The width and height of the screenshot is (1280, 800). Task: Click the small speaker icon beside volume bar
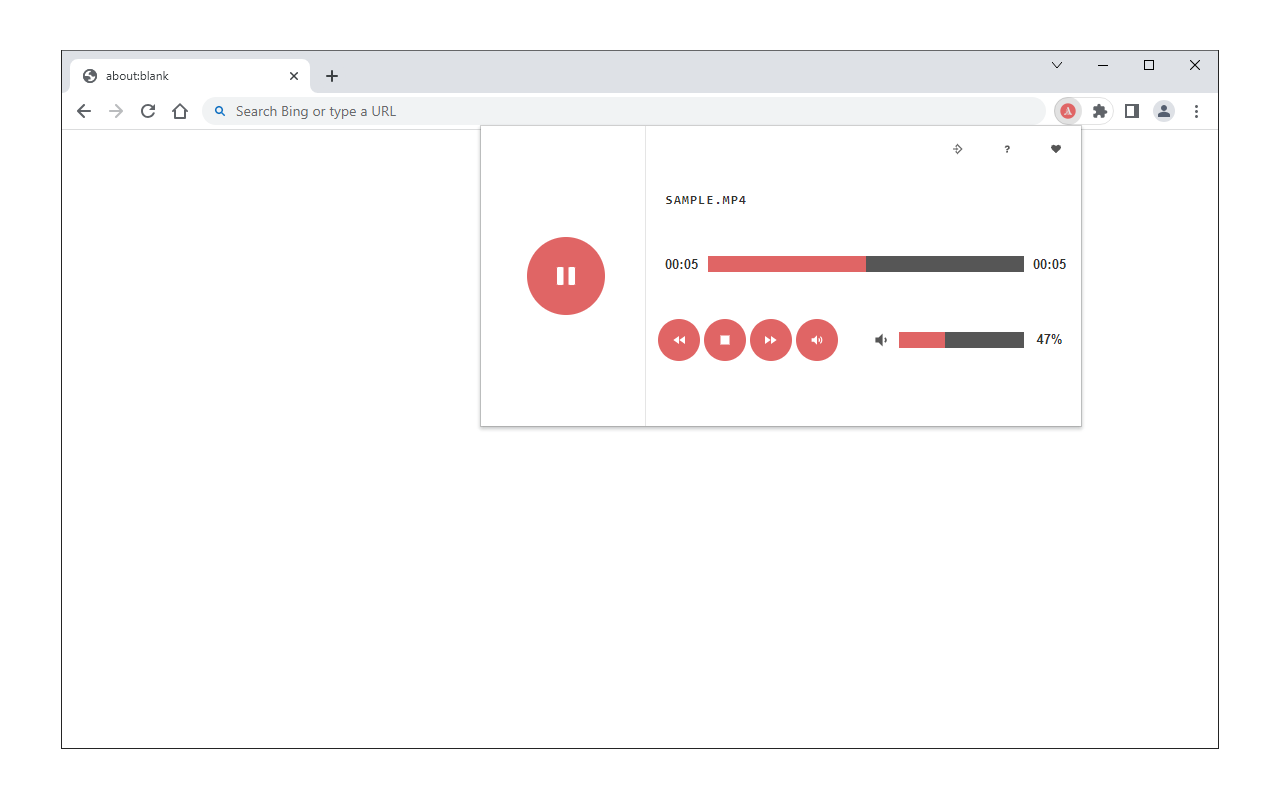tap(881, 340)
